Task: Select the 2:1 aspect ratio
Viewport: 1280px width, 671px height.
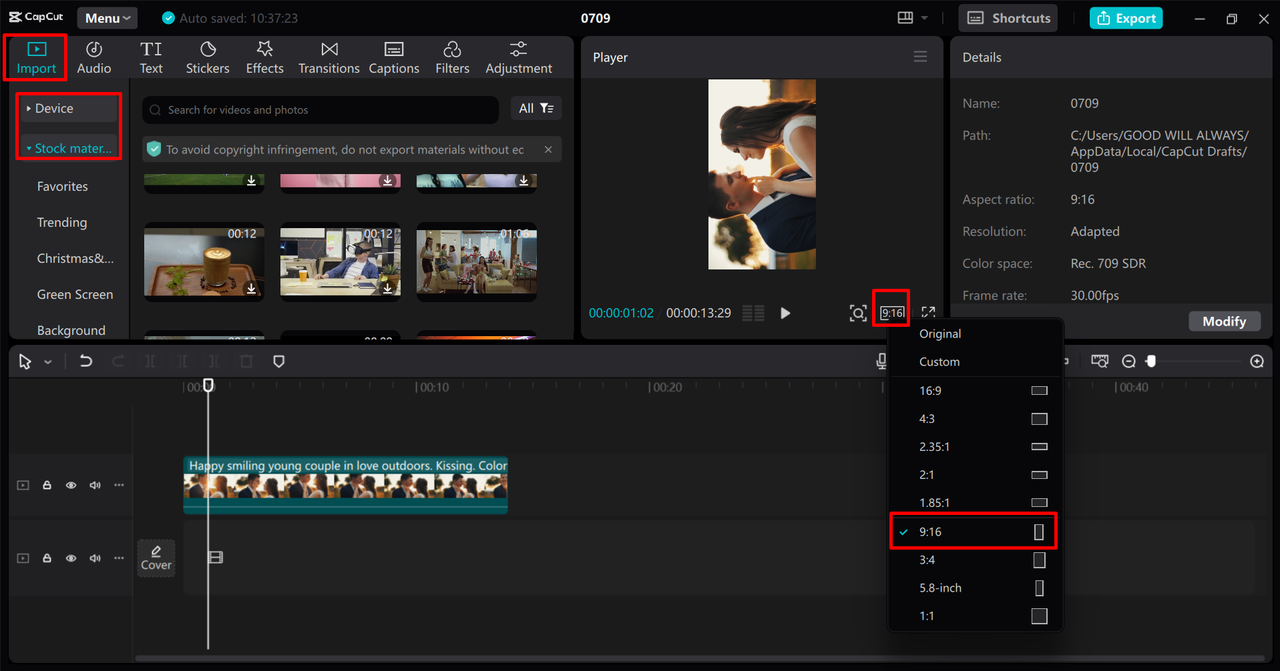Action: click(975, 475)
